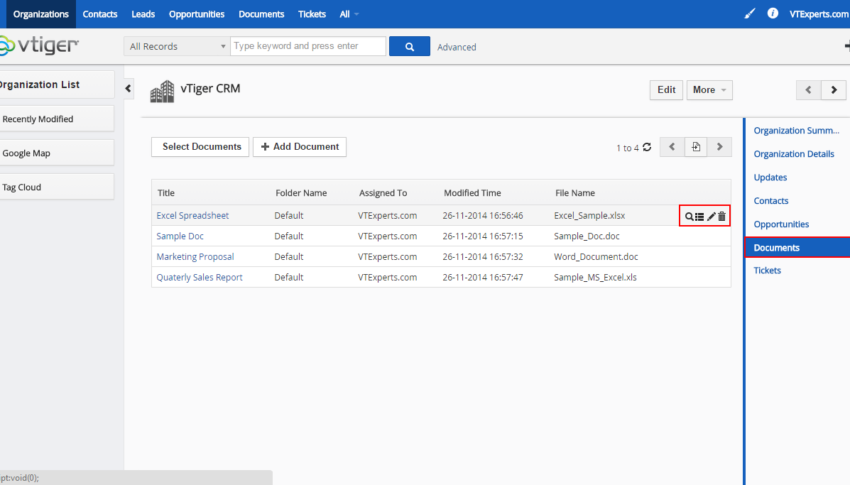Switch to the Contacts top menu
The width and height of the screenshot is (850, 485).
tap(100, 14)
